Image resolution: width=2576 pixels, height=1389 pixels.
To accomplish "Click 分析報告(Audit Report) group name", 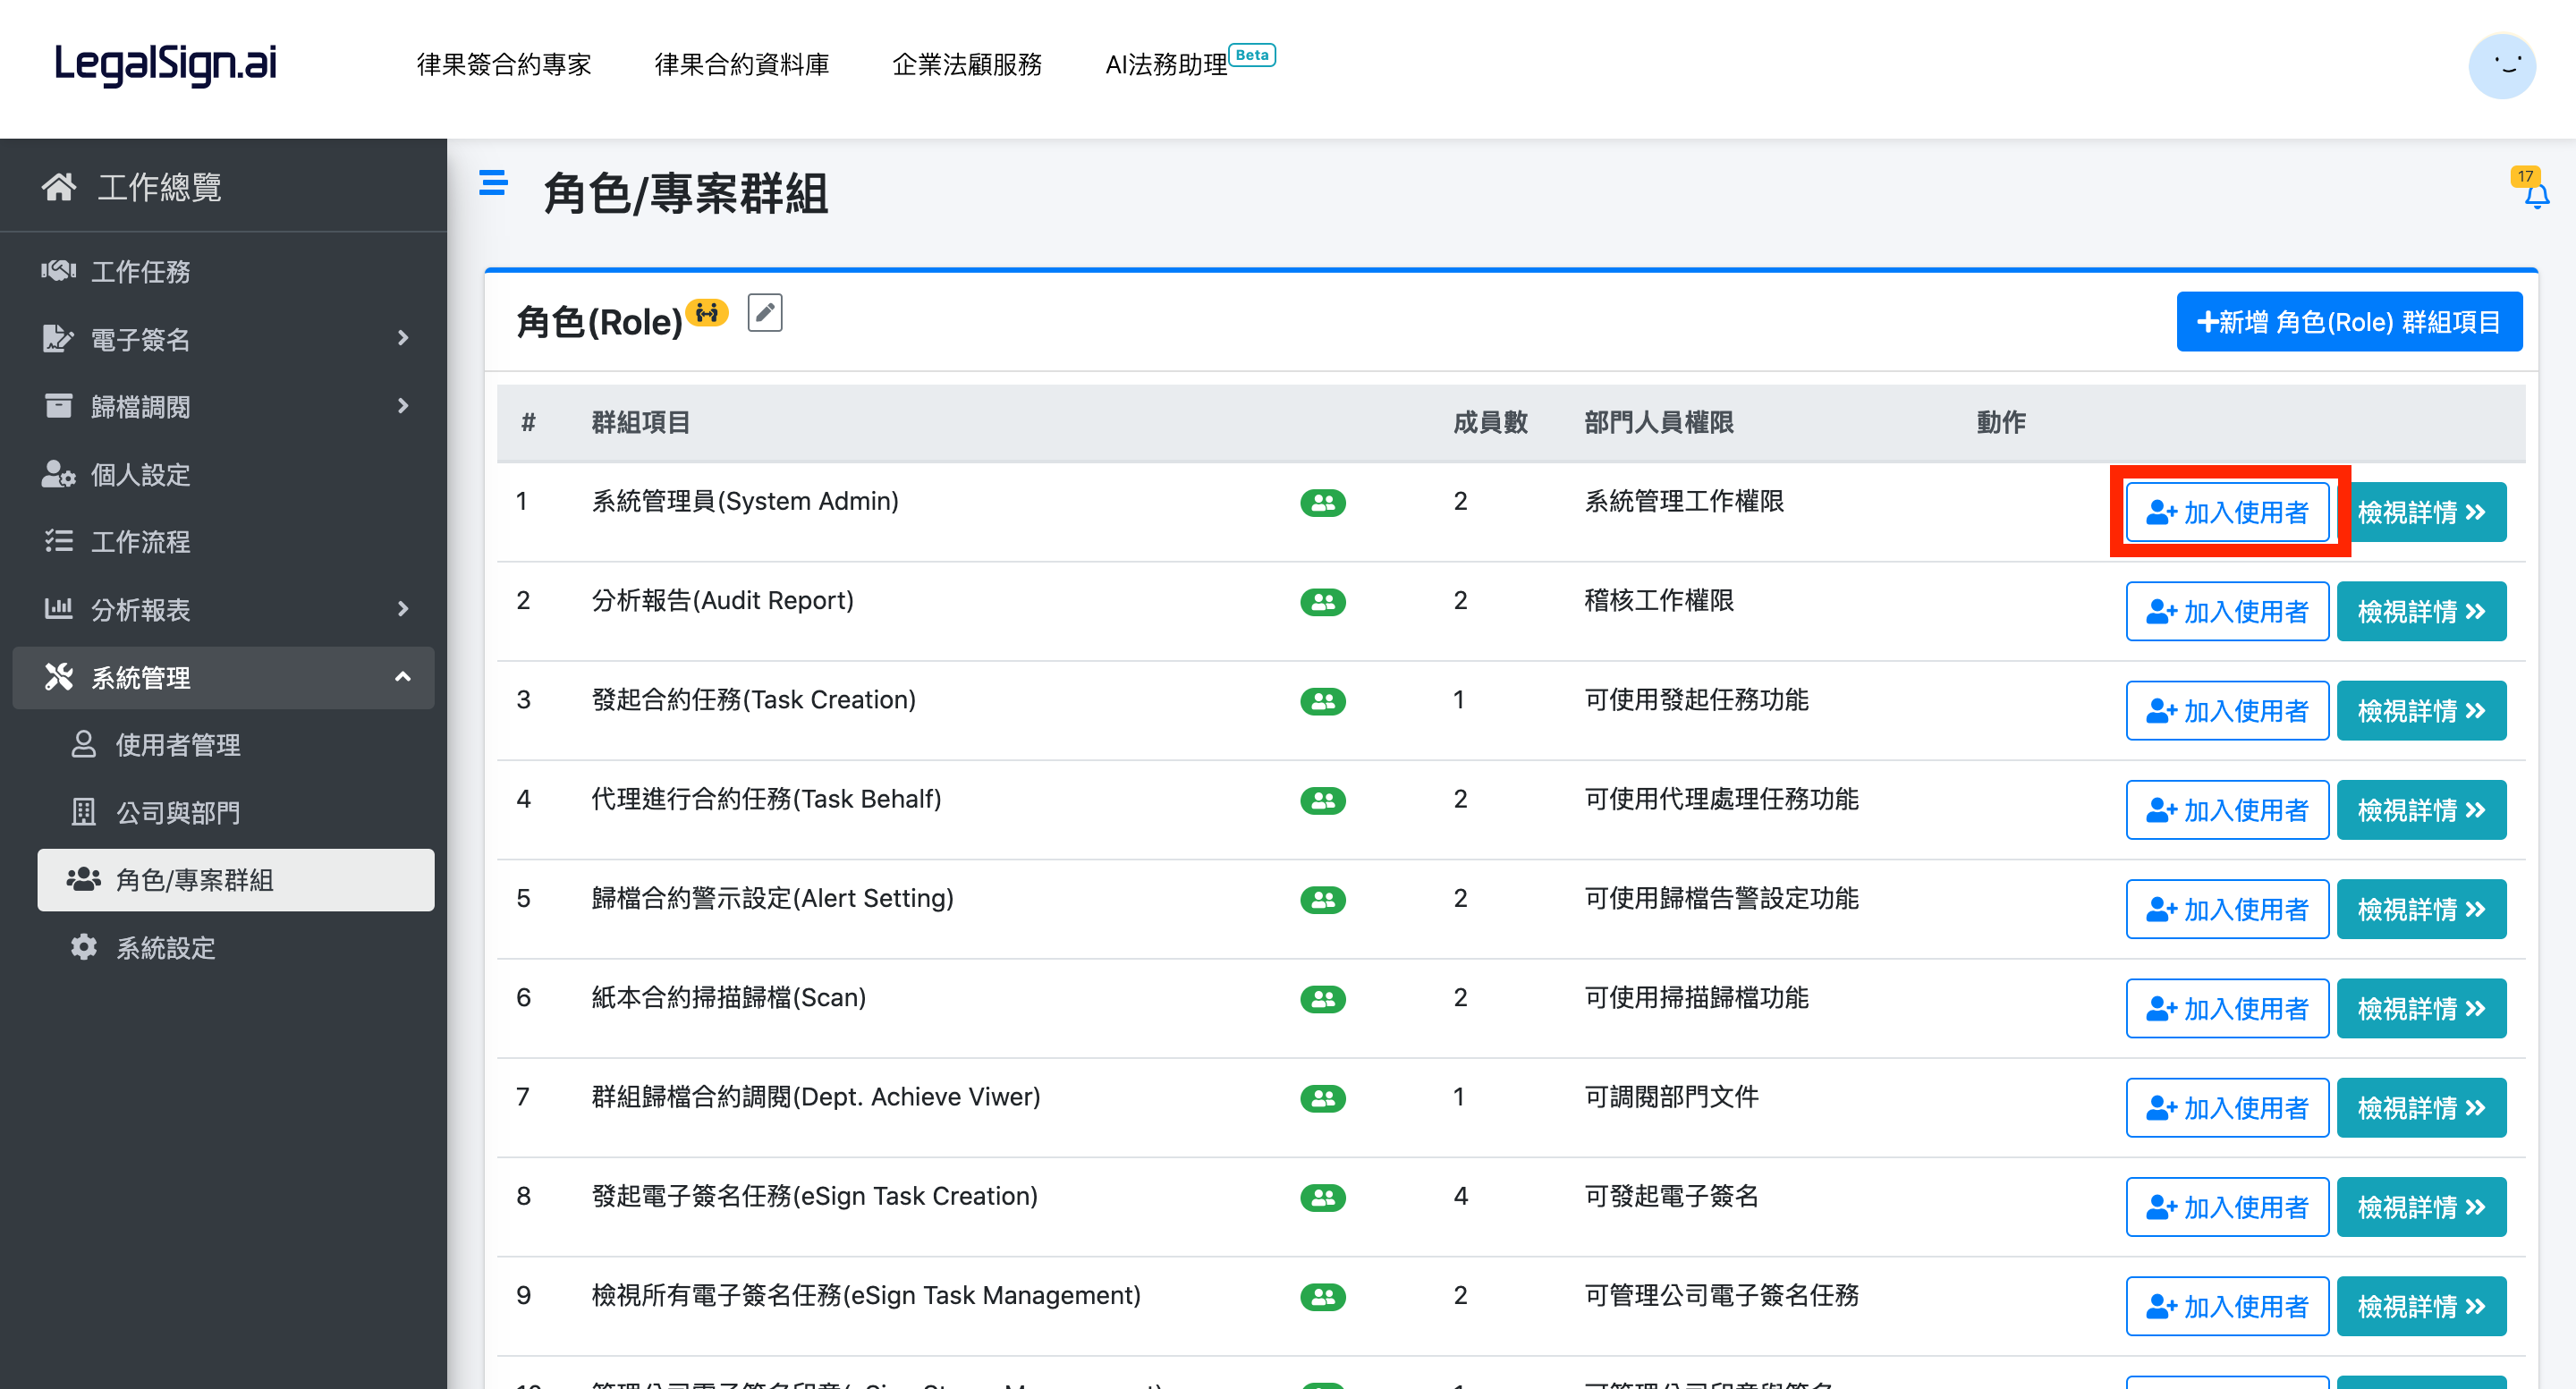I will coord(722,600).
